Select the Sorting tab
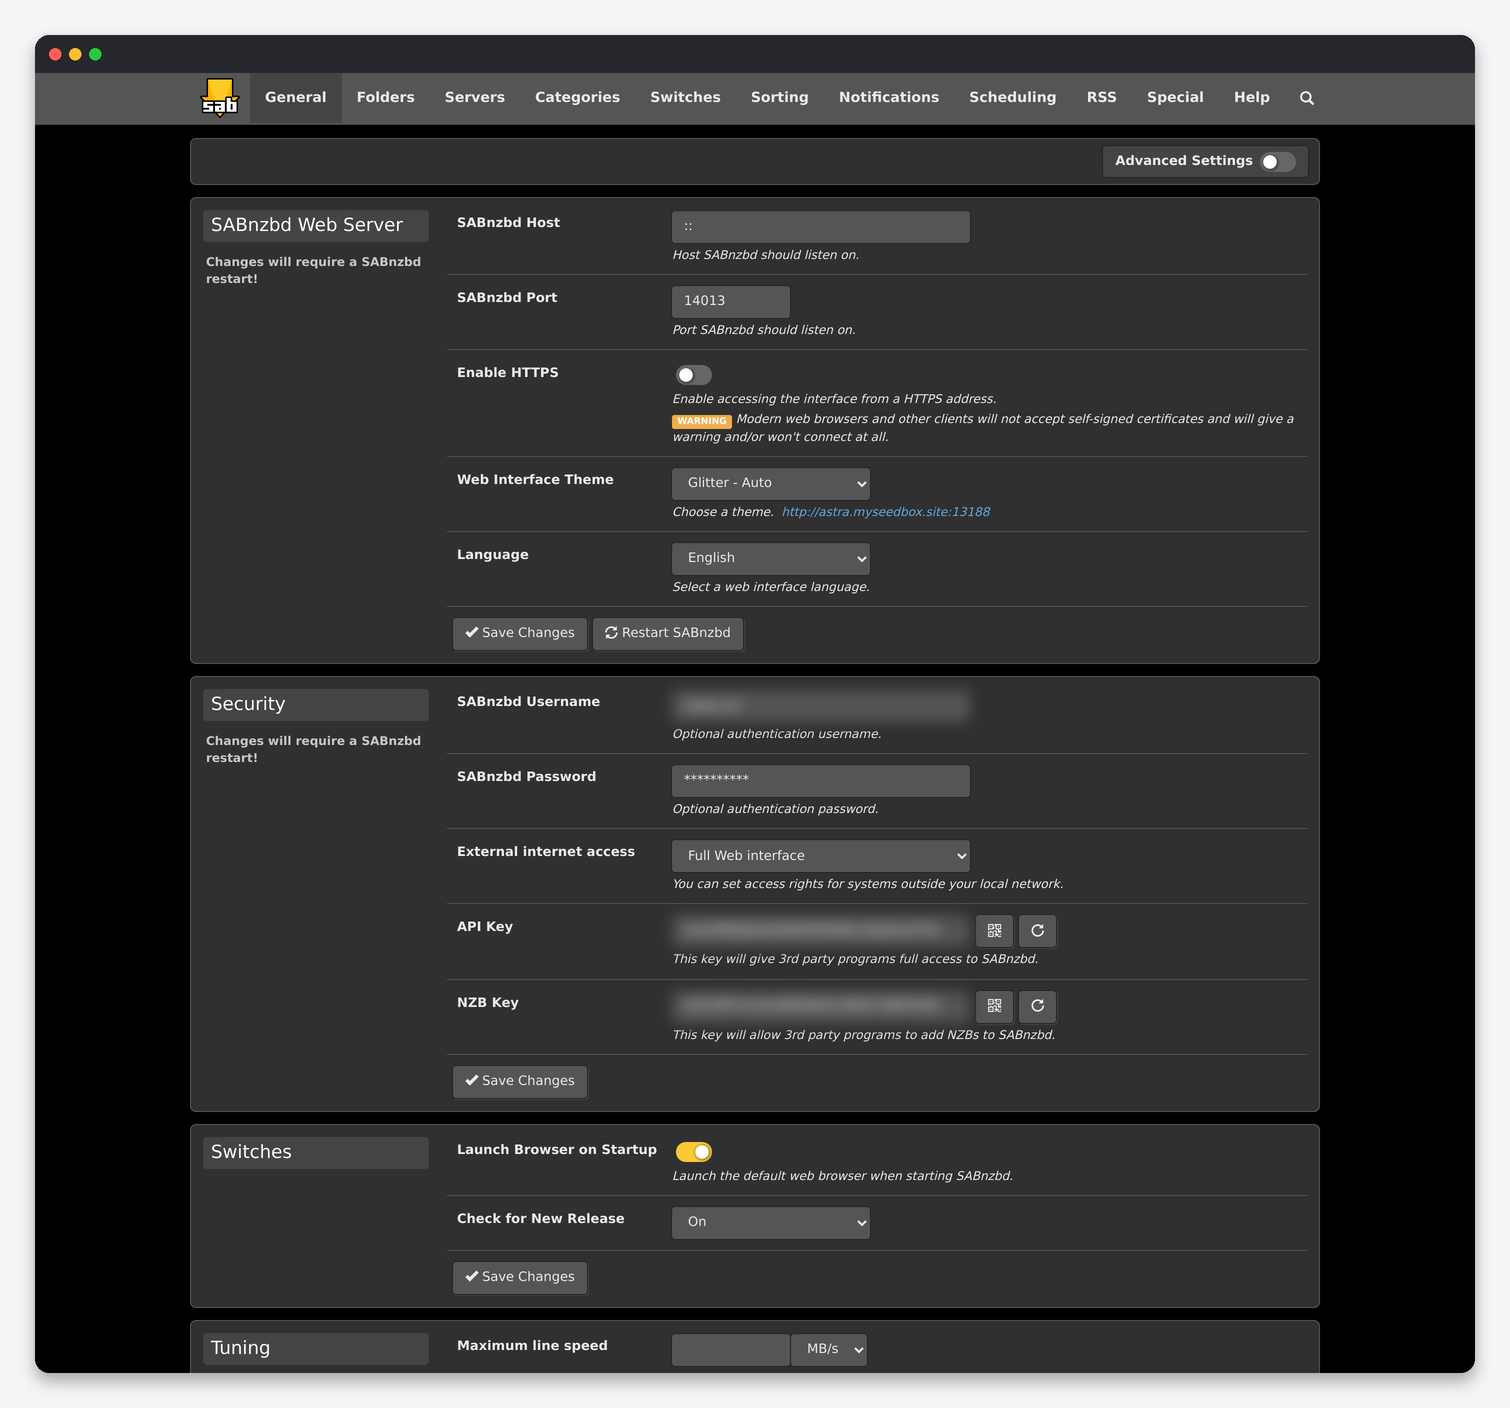This screenshot has width=1510, height=1408. point(780,98)
